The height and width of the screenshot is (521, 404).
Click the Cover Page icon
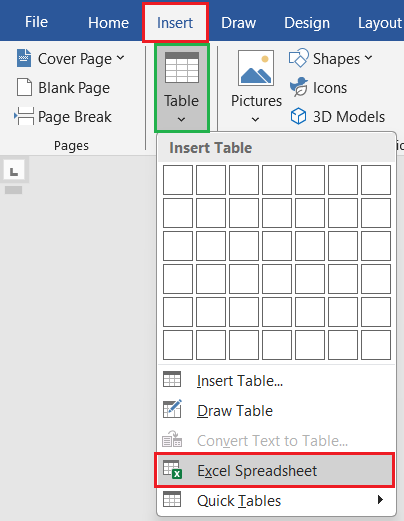point(24,58)
